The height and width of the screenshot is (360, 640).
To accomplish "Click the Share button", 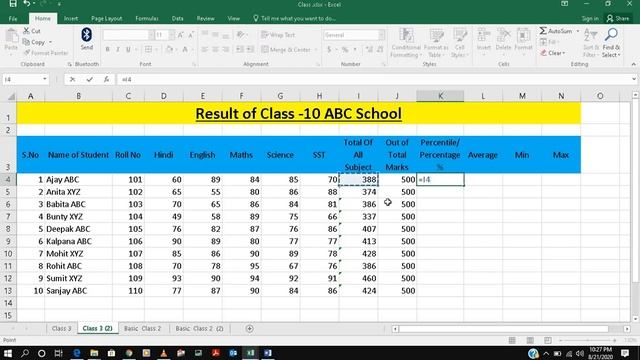I will tap(618, 18).
